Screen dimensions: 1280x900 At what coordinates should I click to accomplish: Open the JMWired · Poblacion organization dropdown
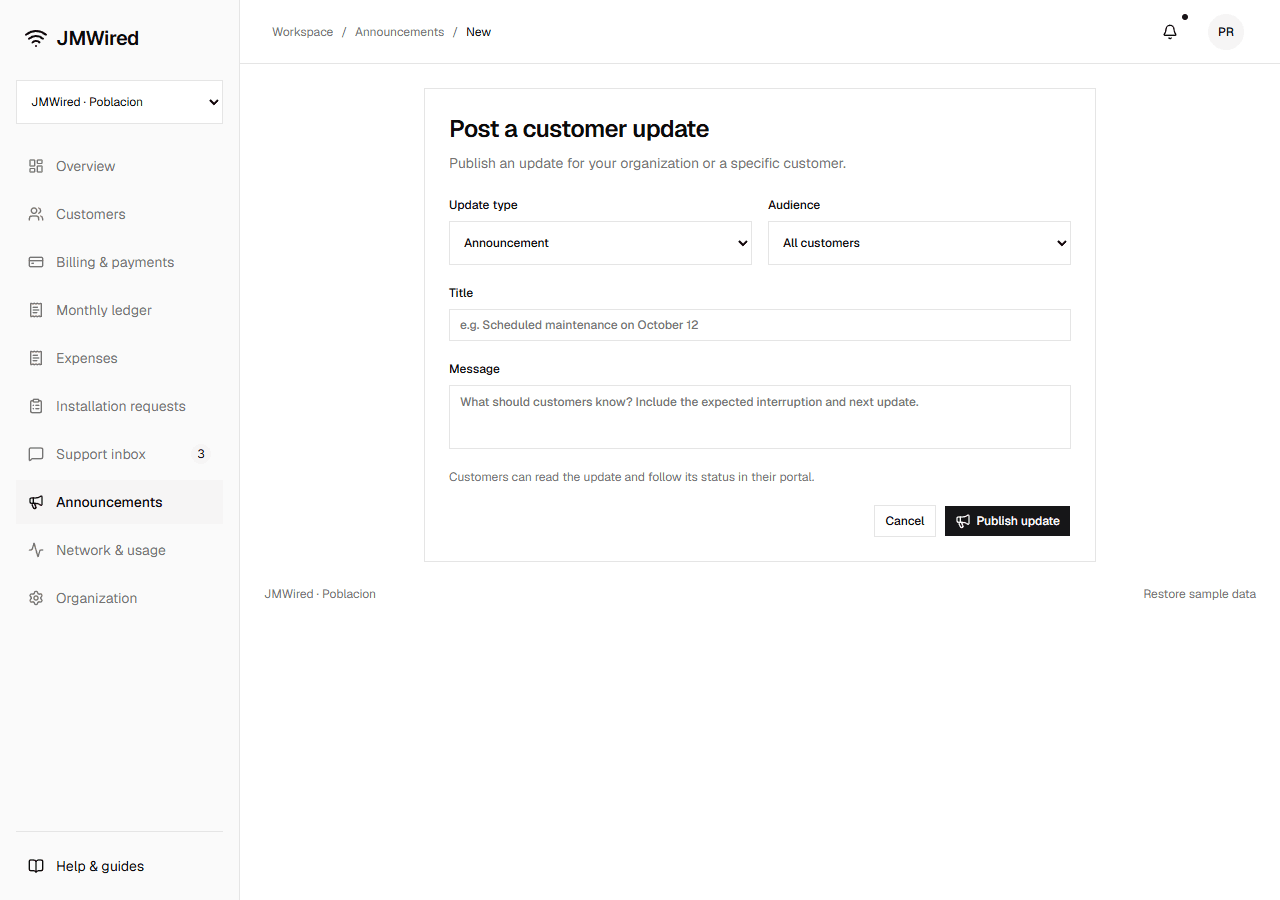pos(119,102)
